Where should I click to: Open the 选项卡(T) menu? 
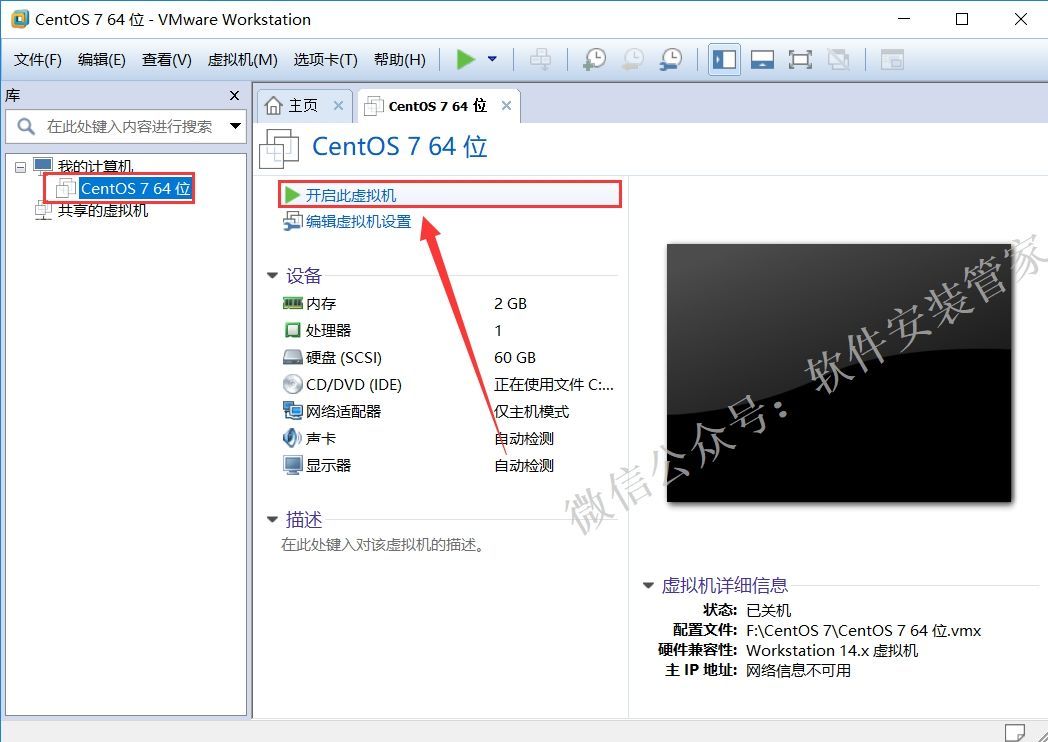click(325, 60)
